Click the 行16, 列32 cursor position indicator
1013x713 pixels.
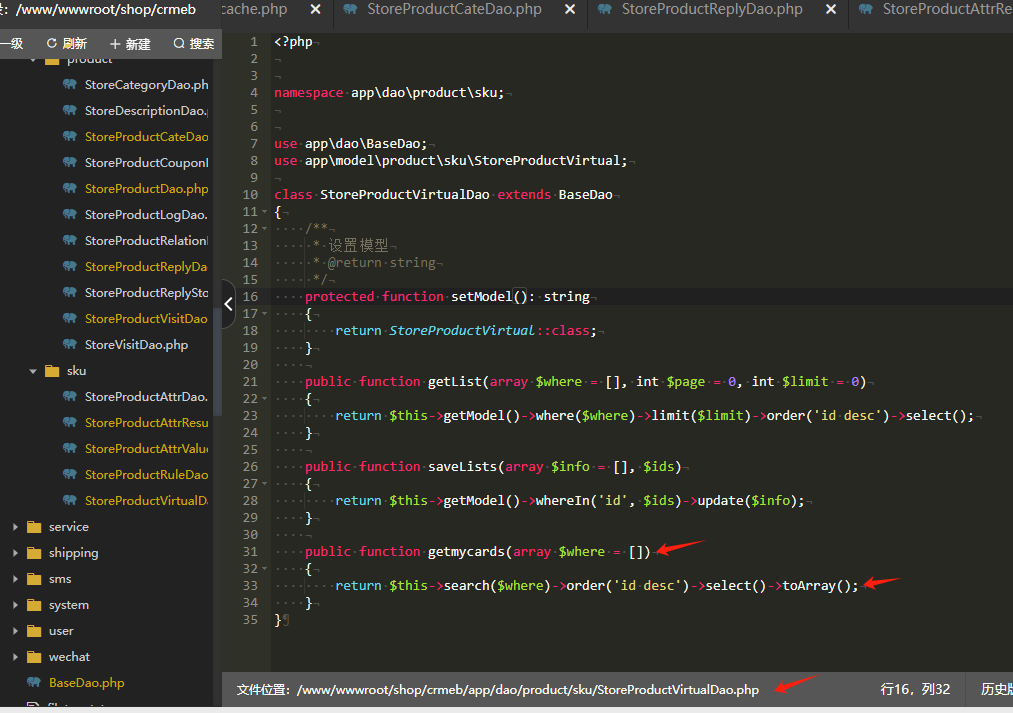[x=915, y=689]
